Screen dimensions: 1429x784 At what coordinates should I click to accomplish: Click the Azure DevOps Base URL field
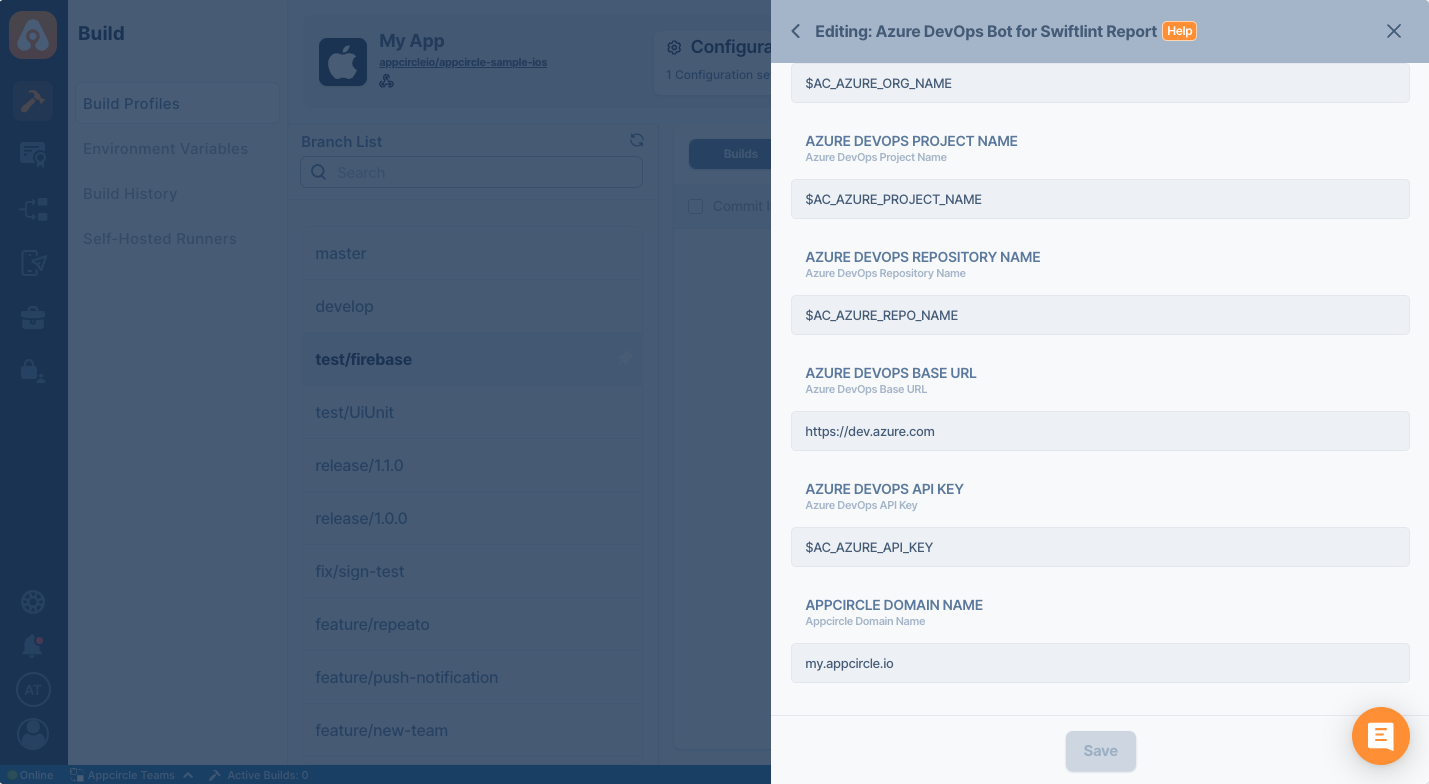tap(1100, 431)
